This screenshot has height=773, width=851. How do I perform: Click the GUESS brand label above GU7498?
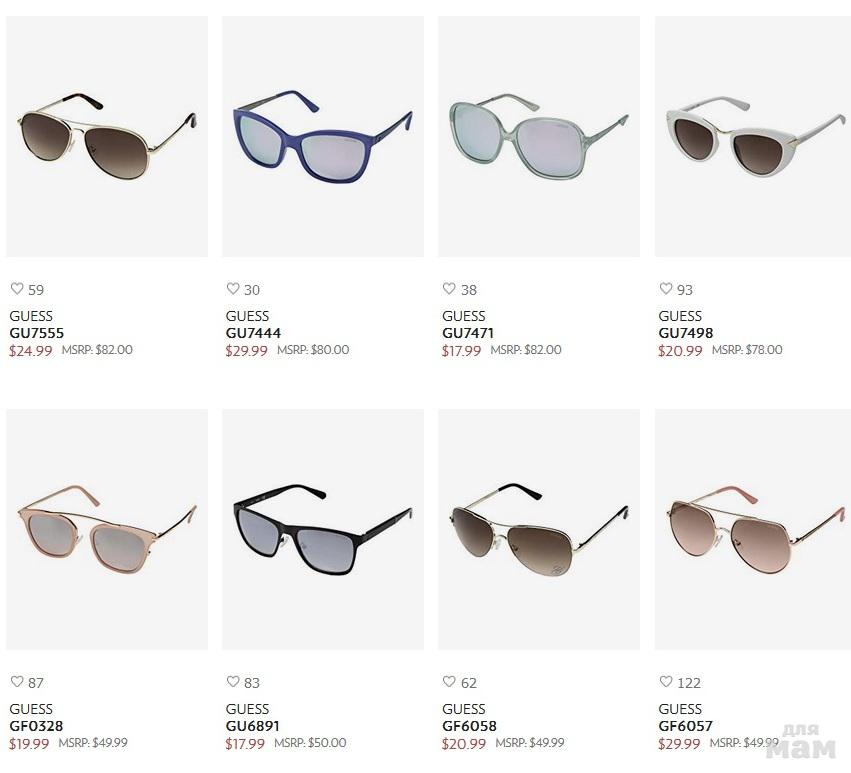click(680, 316)
